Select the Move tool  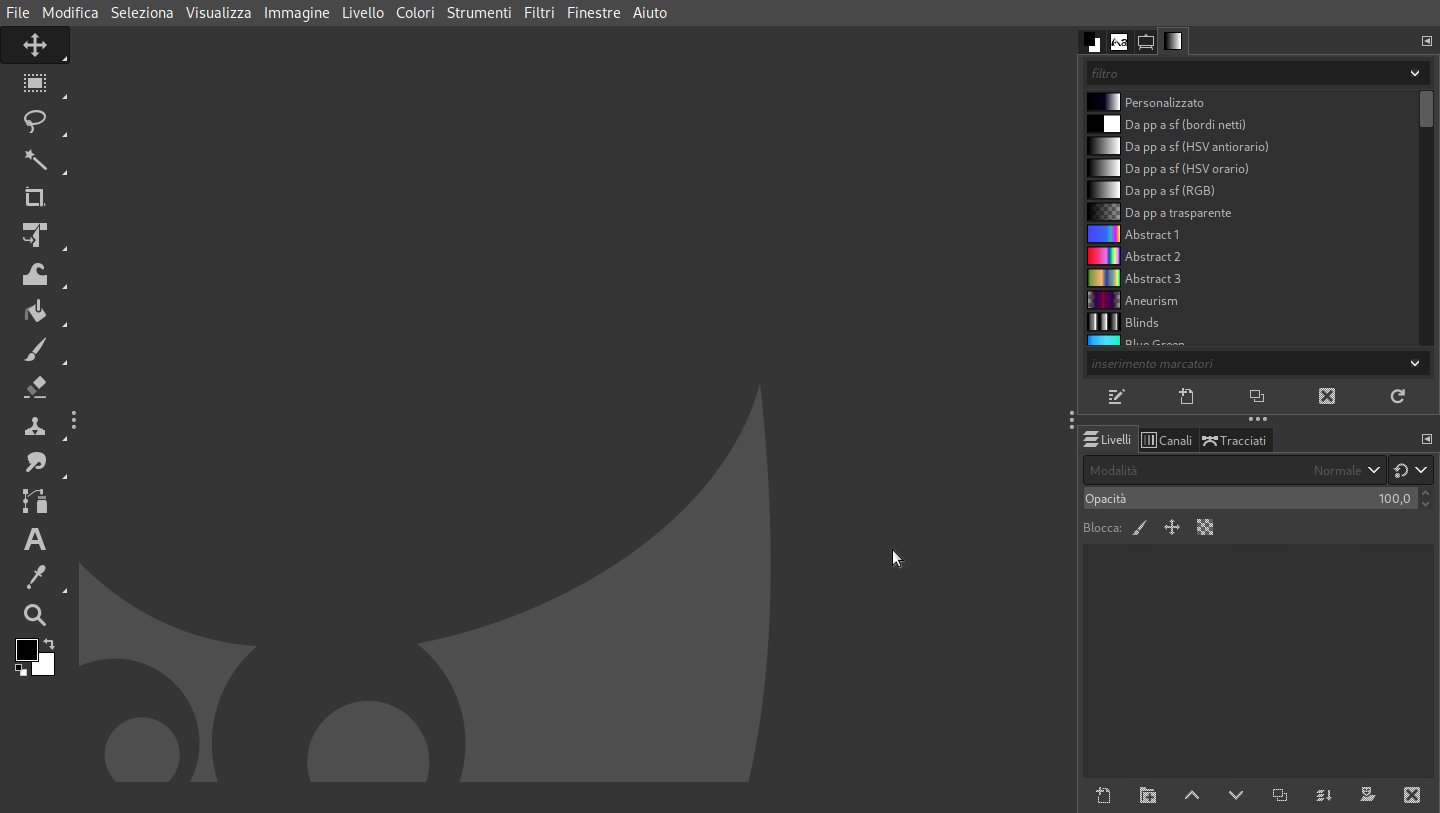point(35,45)
